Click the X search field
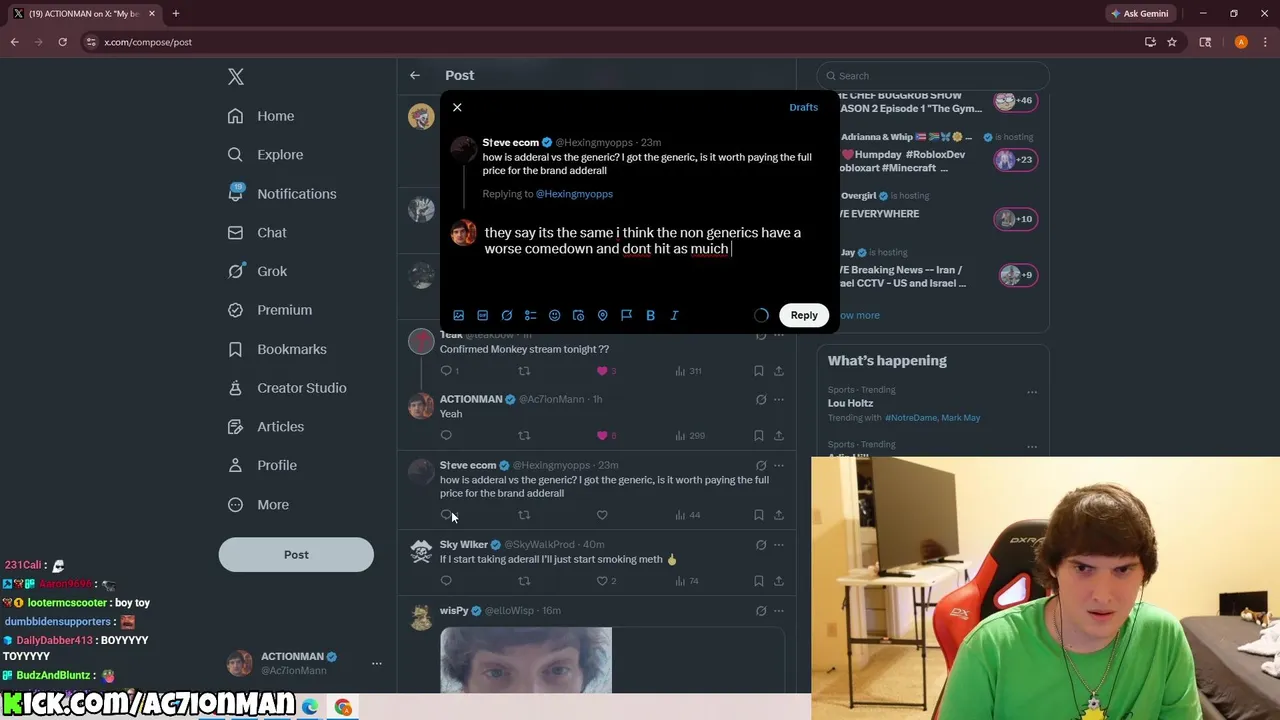This screenshot has height=720, width=1280. click(x=933, y=76)
